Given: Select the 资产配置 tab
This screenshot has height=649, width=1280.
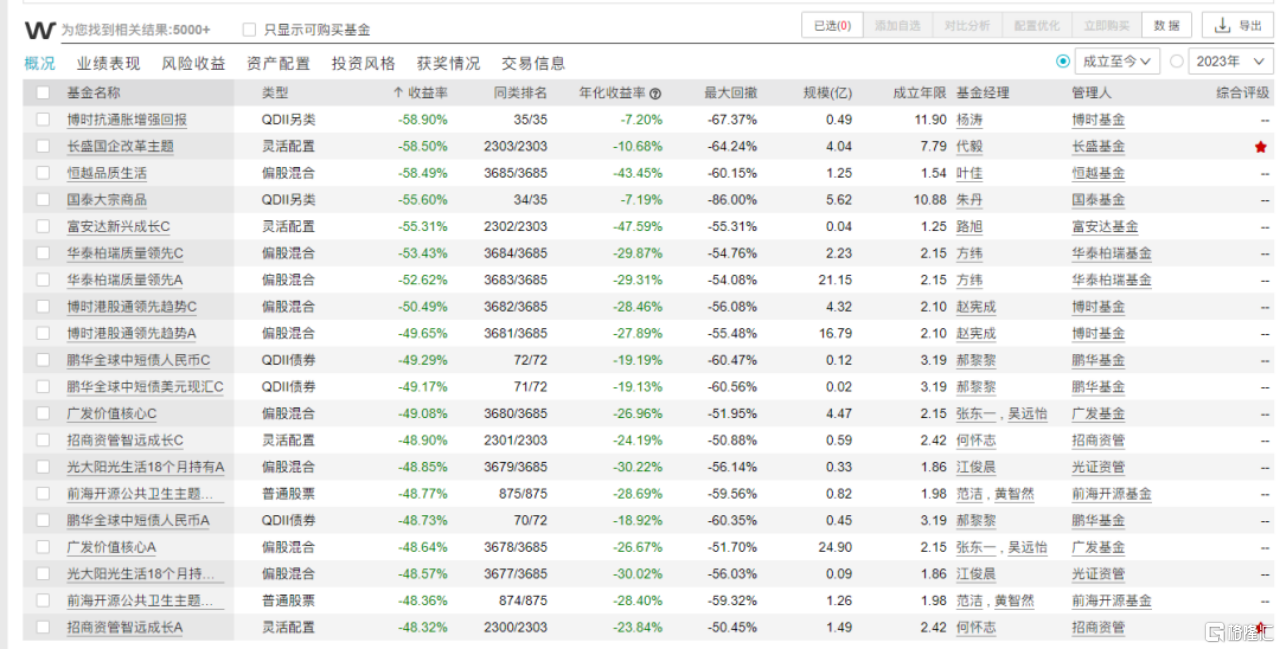Looking at the screenshot, I should click(278, 63).
